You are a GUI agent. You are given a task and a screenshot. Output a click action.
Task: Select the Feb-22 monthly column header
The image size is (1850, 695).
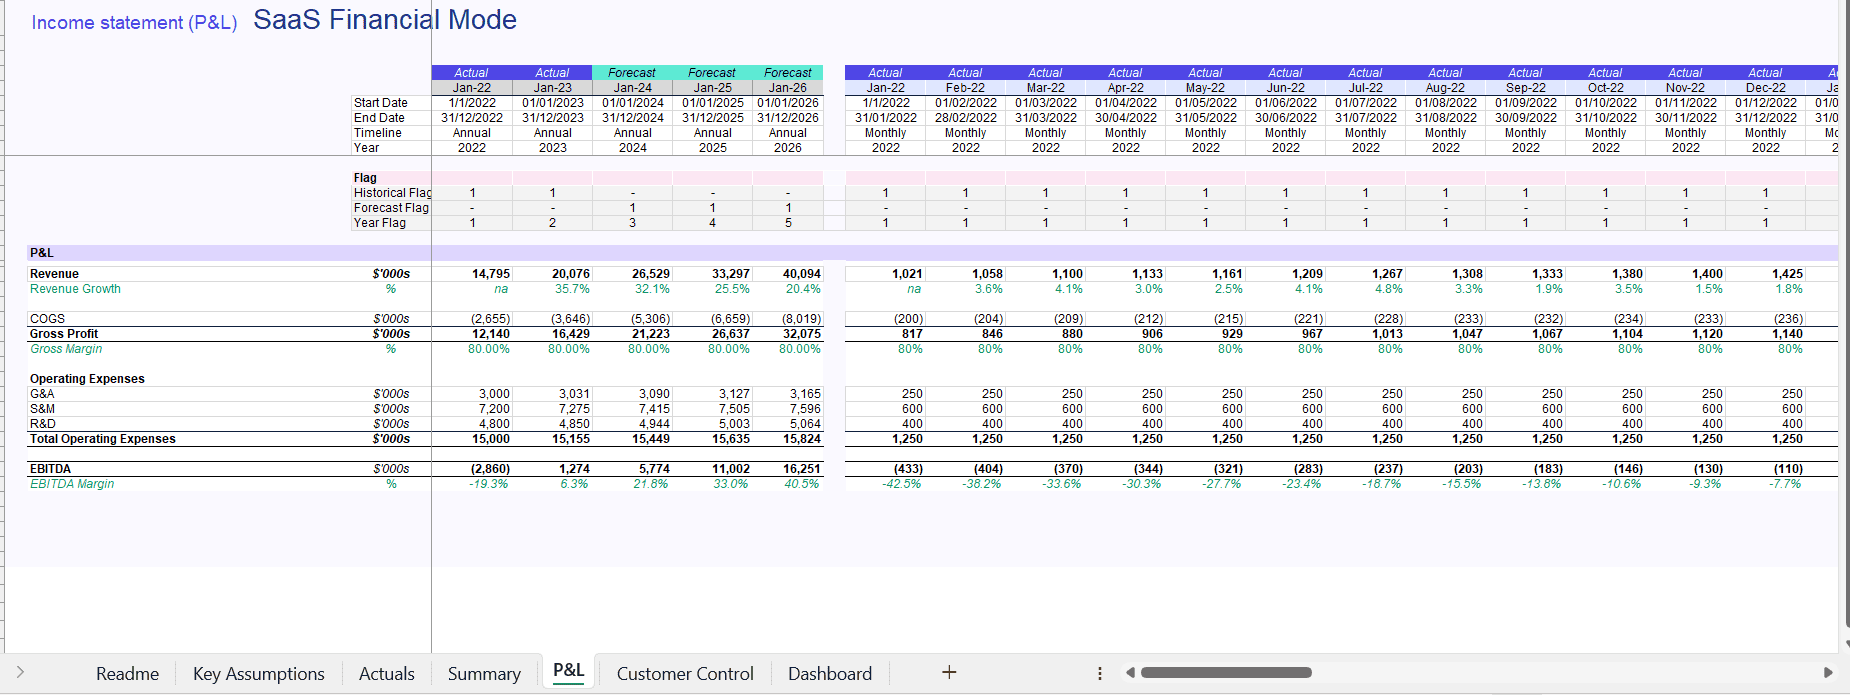click(x=965, y=88)
